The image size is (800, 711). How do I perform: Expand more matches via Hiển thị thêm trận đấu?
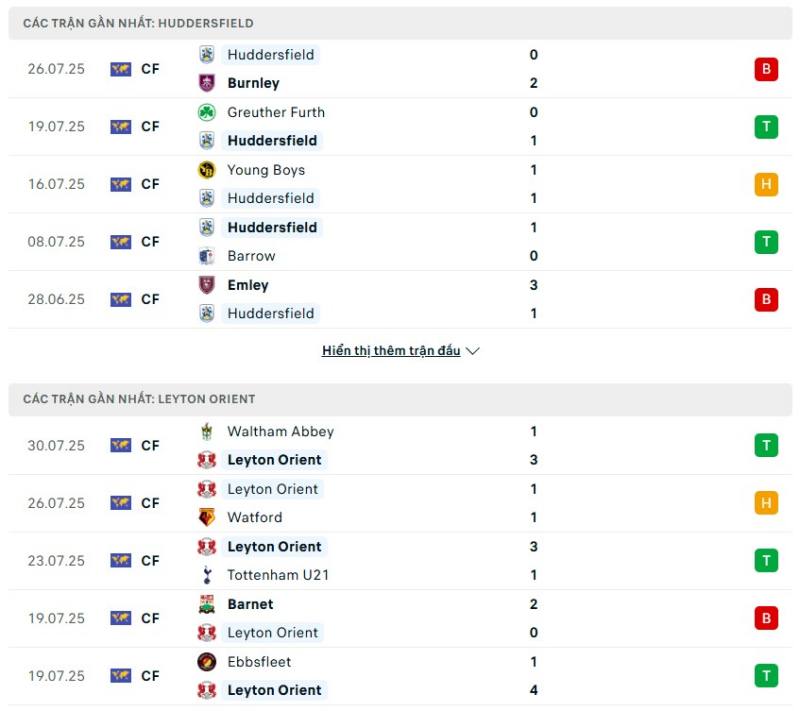pyautogui.click(x=391, y=351)
